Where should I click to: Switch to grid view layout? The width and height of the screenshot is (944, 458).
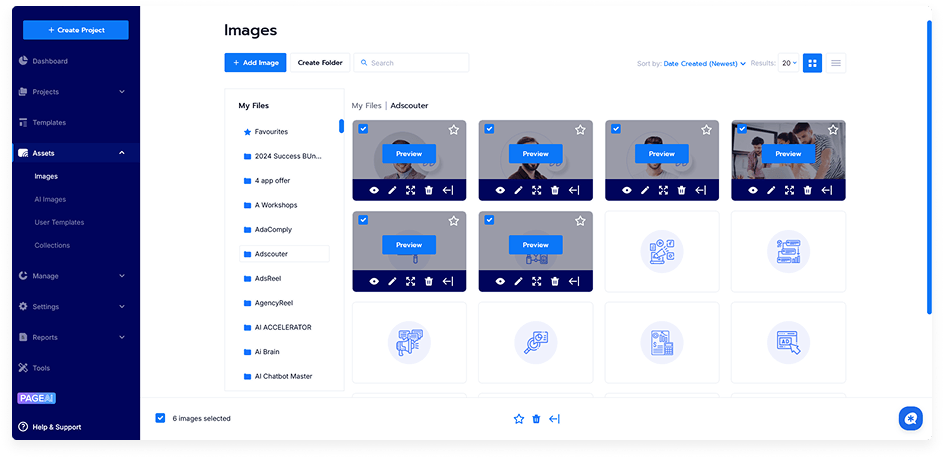[x=813, y=63]
